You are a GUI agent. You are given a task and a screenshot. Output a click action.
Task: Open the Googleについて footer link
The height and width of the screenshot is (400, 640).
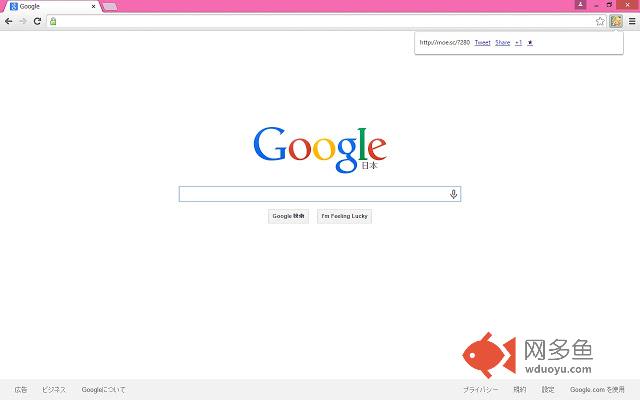point(104,389)
